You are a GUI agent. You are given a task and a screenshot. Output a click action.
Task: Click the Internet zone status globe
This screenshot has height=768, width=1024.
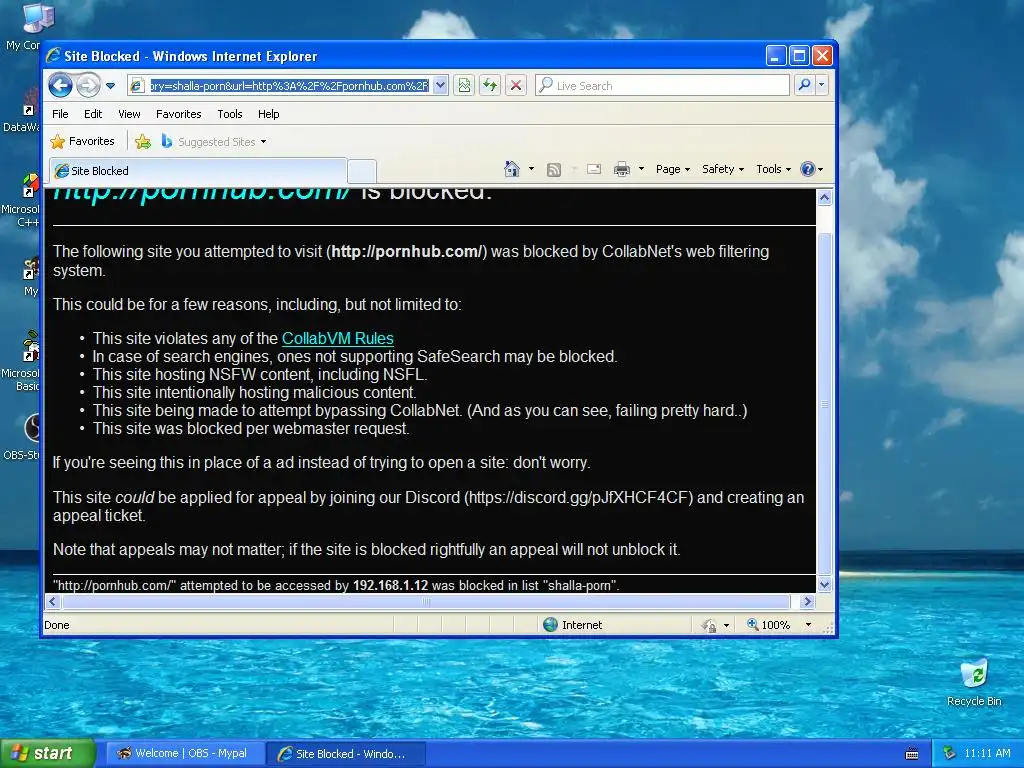coord(551,624)
